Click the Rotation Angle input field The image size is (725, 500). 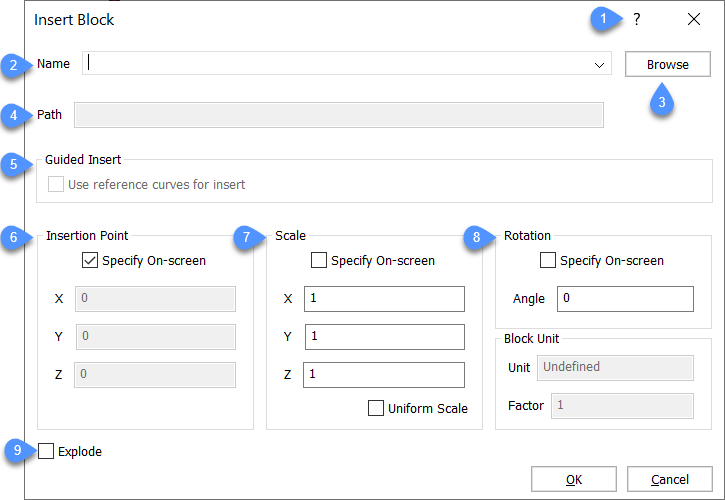pos(625,299)
